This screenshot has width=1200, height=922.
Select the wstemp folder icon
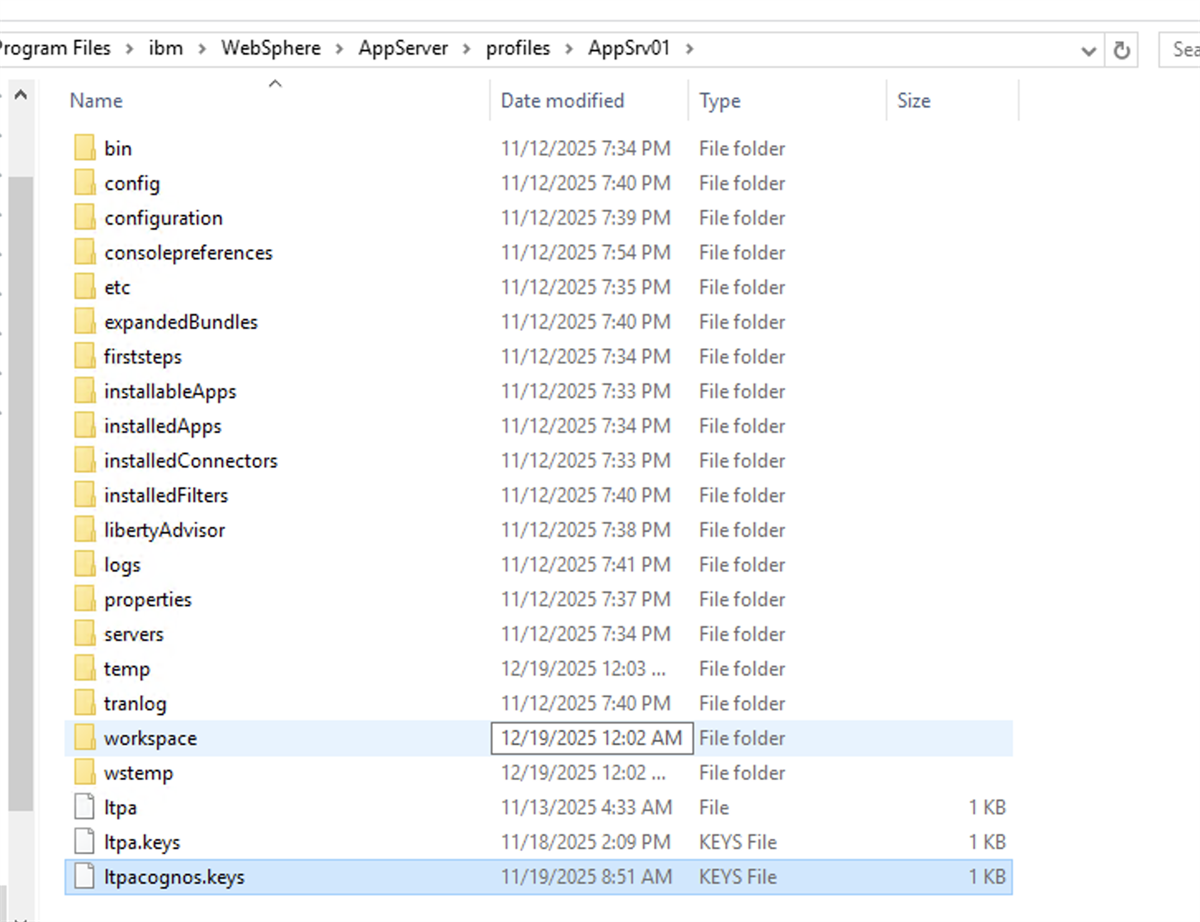click(x=85, y=773)
